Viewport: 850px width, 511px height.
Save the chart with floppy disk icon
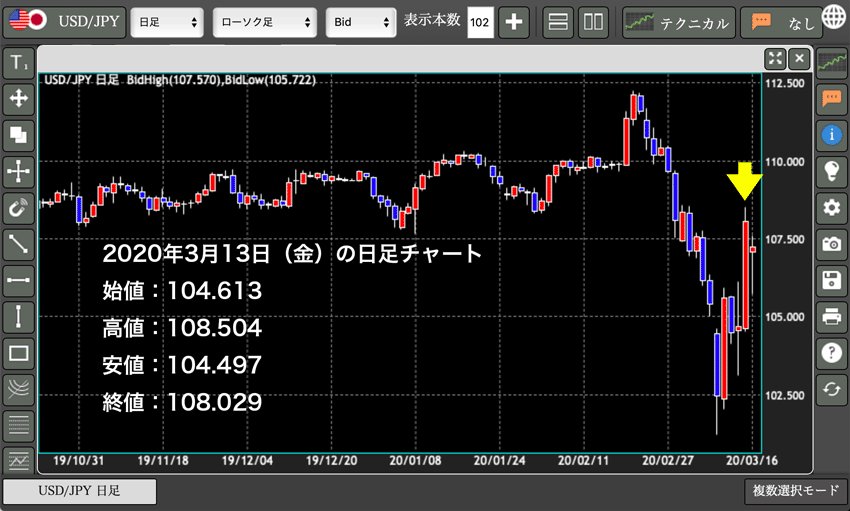click(830, 280)
